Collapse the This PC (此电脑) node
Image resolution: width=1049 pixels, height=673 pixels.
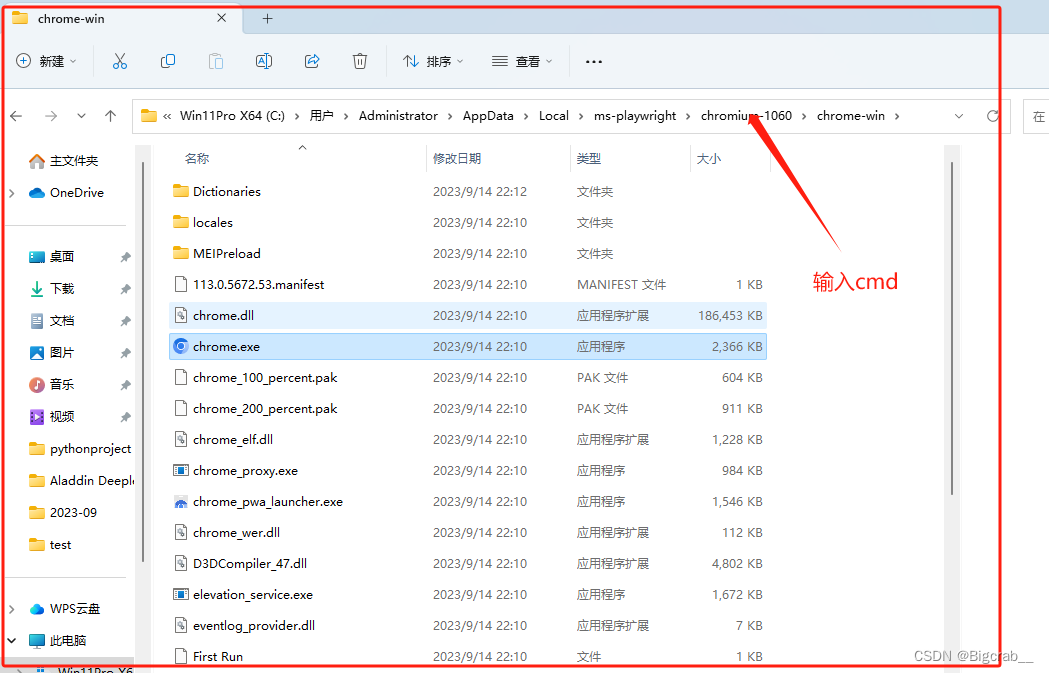(11, 640)
